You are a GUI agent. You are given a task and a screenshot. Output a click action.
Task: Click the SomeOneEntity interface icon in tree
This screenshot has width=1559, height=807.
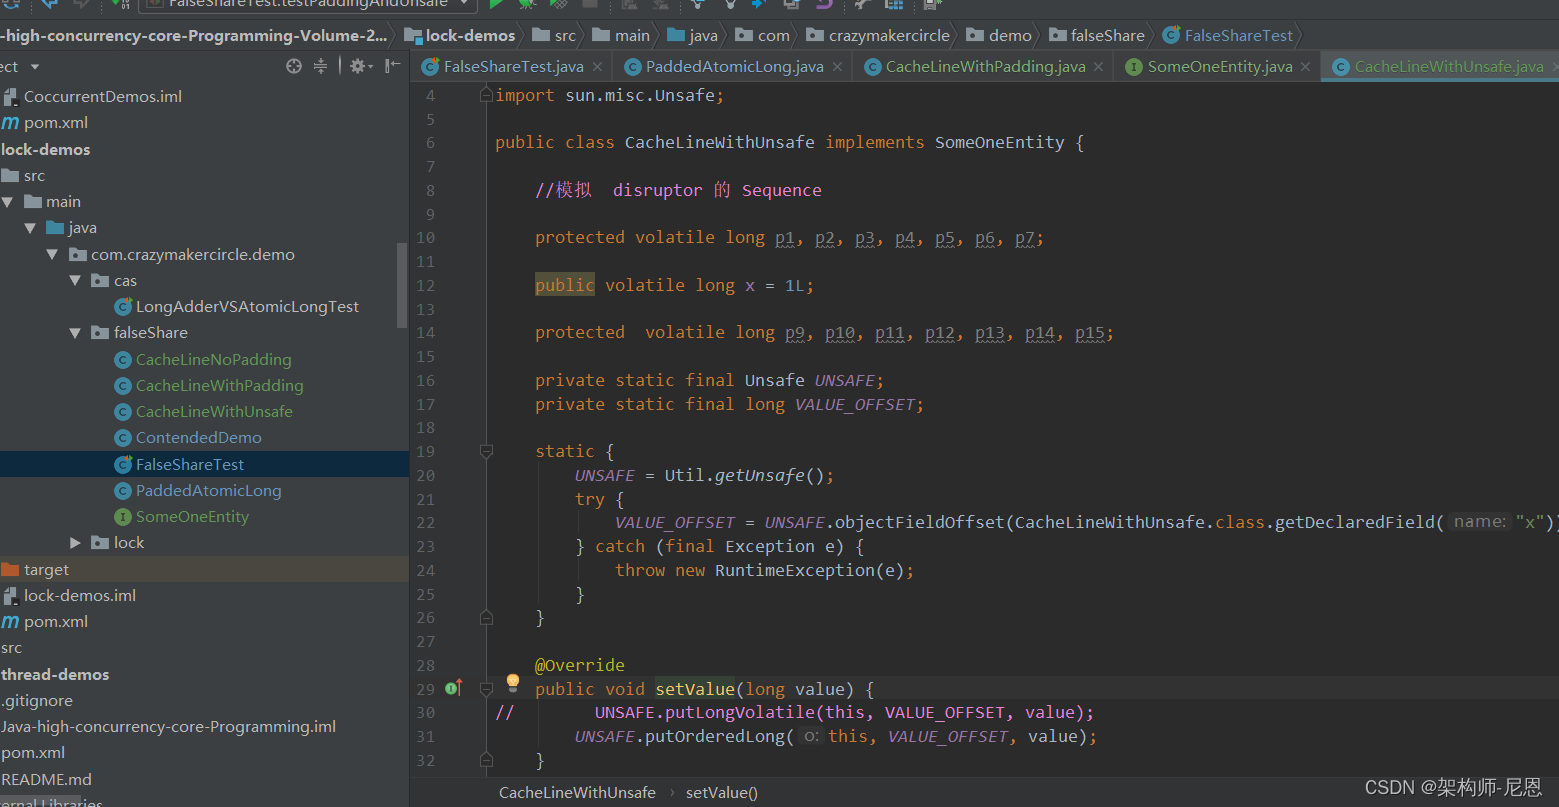[123, 517]
